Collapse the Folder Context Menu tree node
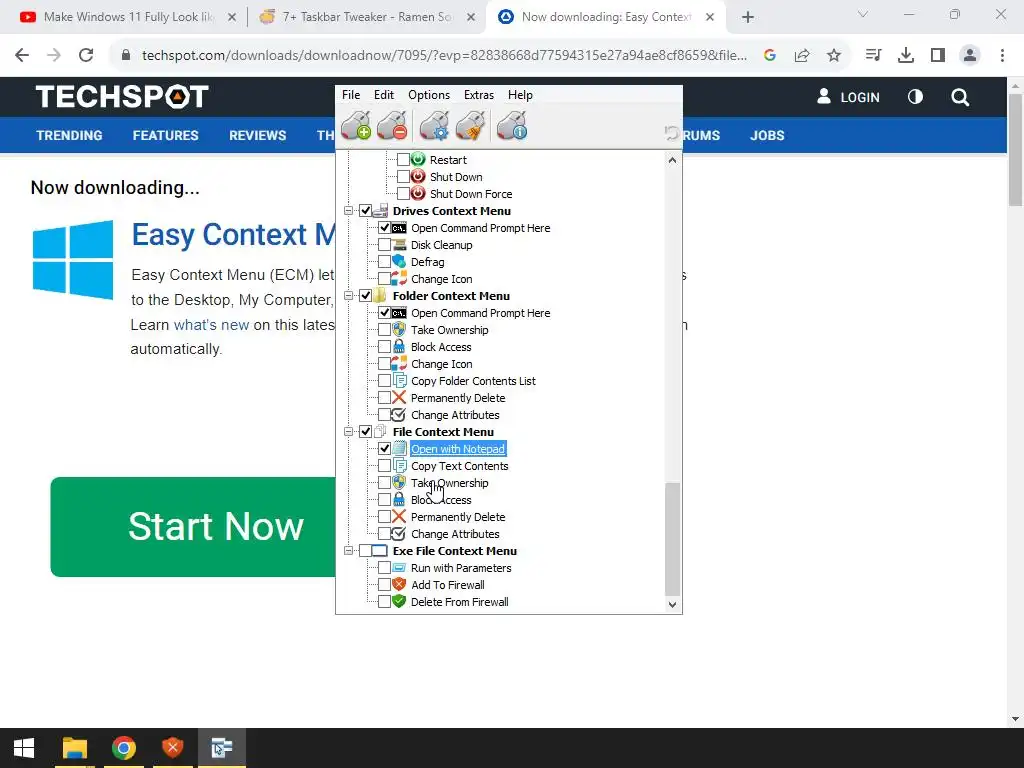 (349, 295)
